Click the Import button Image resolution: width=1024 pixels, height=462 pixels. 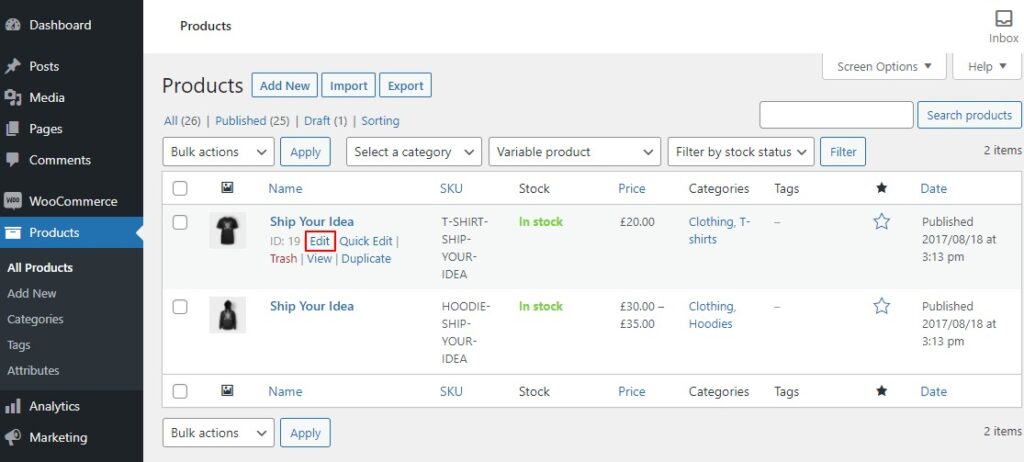pyautogui.click(x=349, y=86)
